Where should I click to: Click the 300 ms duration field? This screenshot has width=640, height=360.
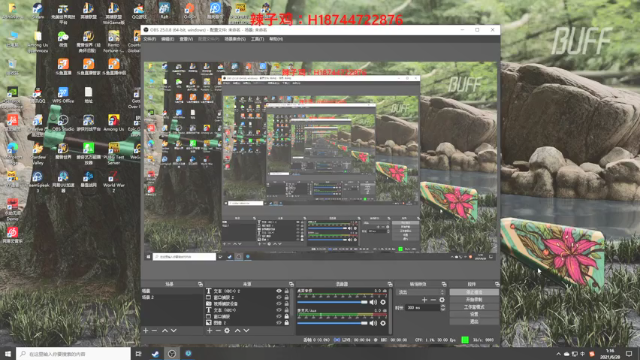click(423, 308)
